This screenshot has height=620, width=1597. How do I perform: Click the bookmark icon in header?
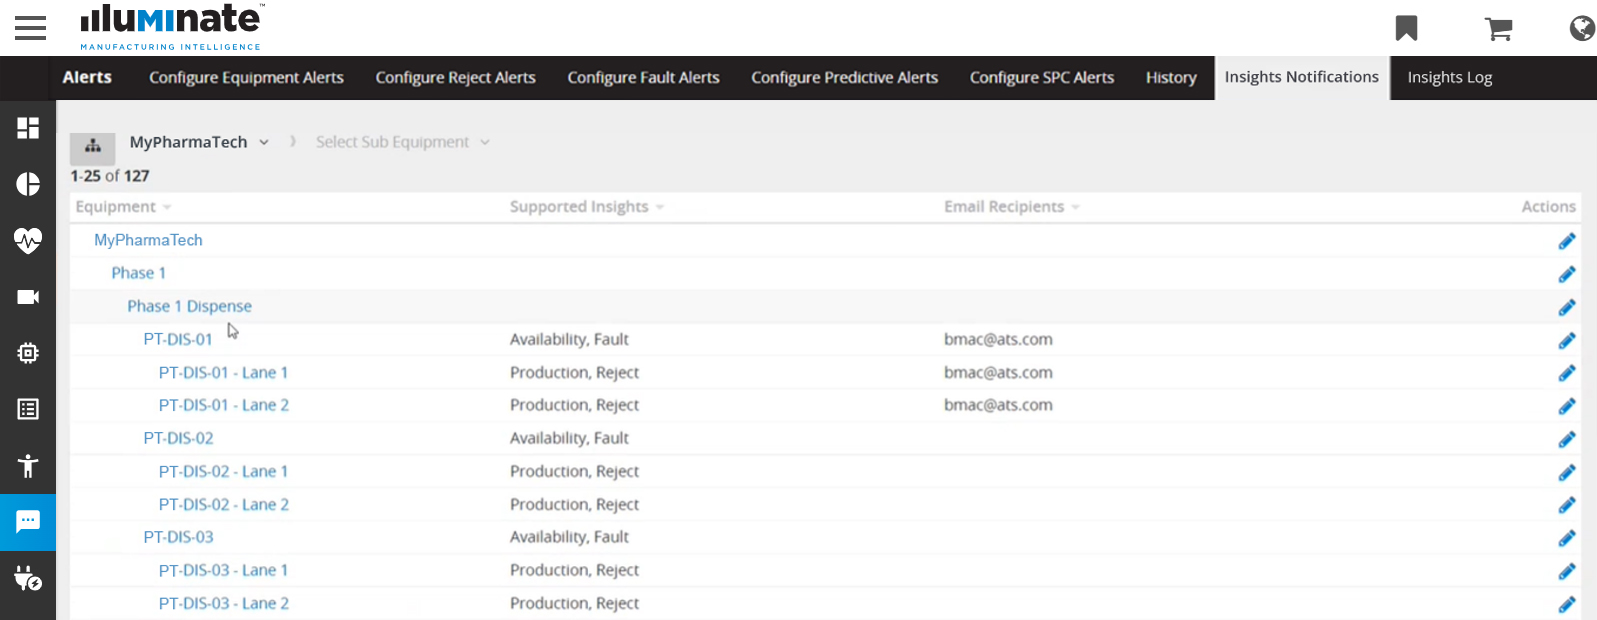pyautogui.click(x=1406, y=28)
